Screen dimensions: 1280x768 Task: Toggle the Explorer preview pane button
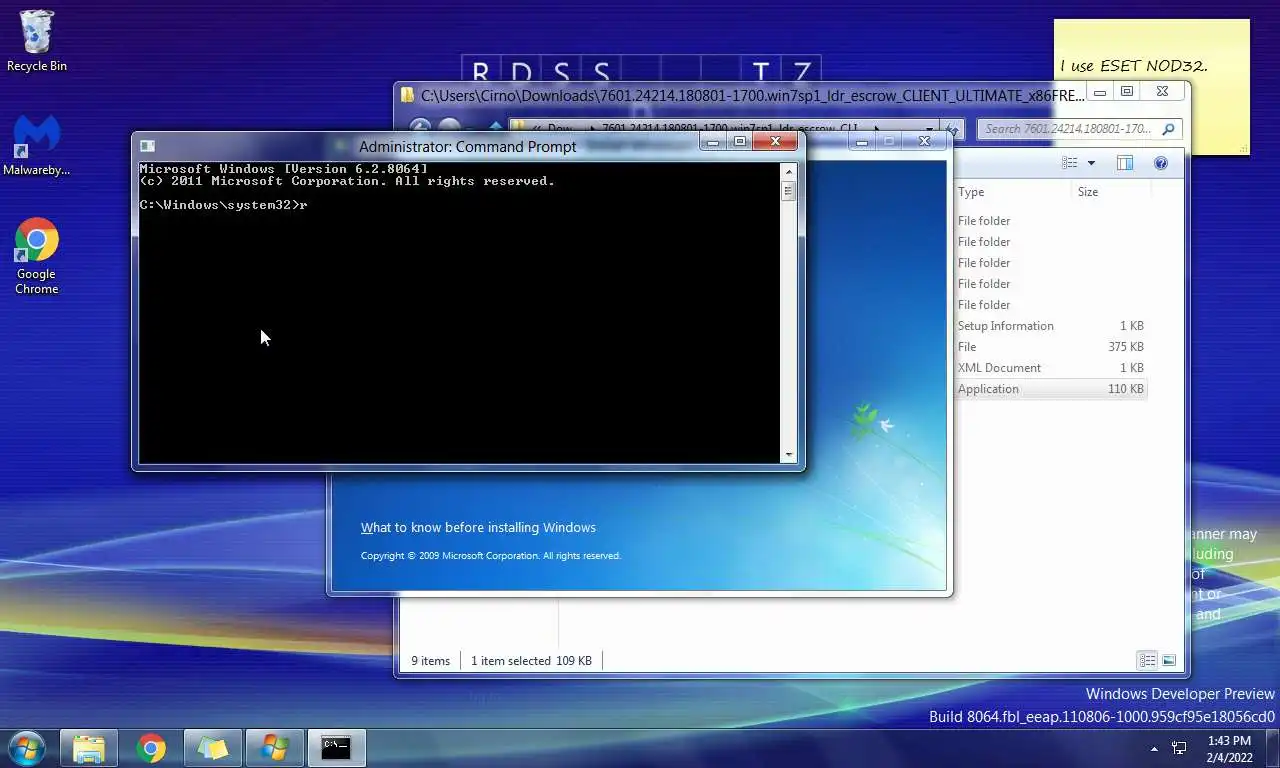(x=1125, y=163)
